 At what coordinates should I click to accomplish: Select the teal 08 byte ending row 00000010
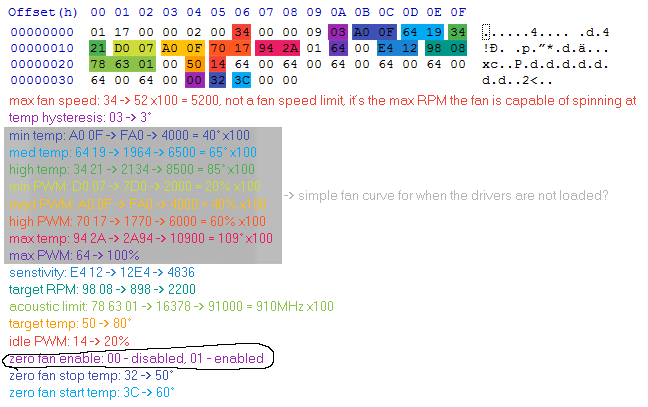458,48
